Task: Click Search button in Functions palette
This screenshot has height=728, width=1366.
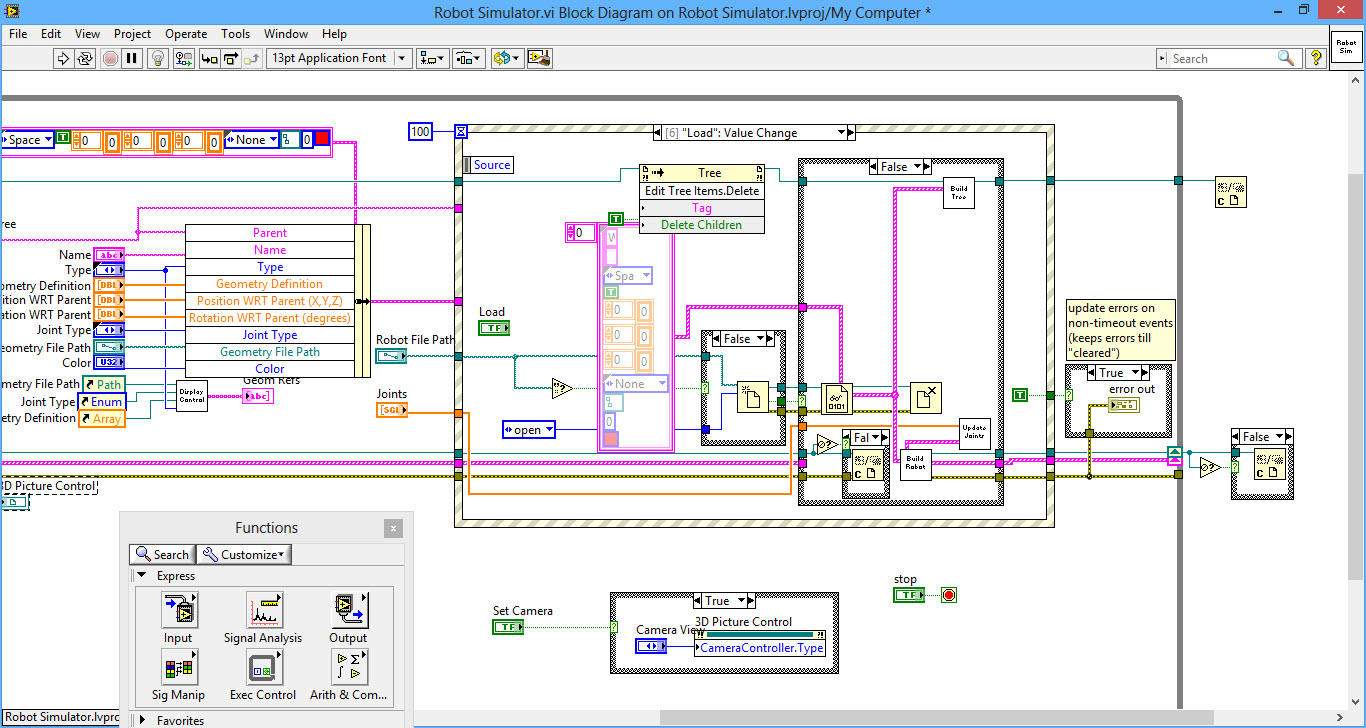Action: coord(162,554)
